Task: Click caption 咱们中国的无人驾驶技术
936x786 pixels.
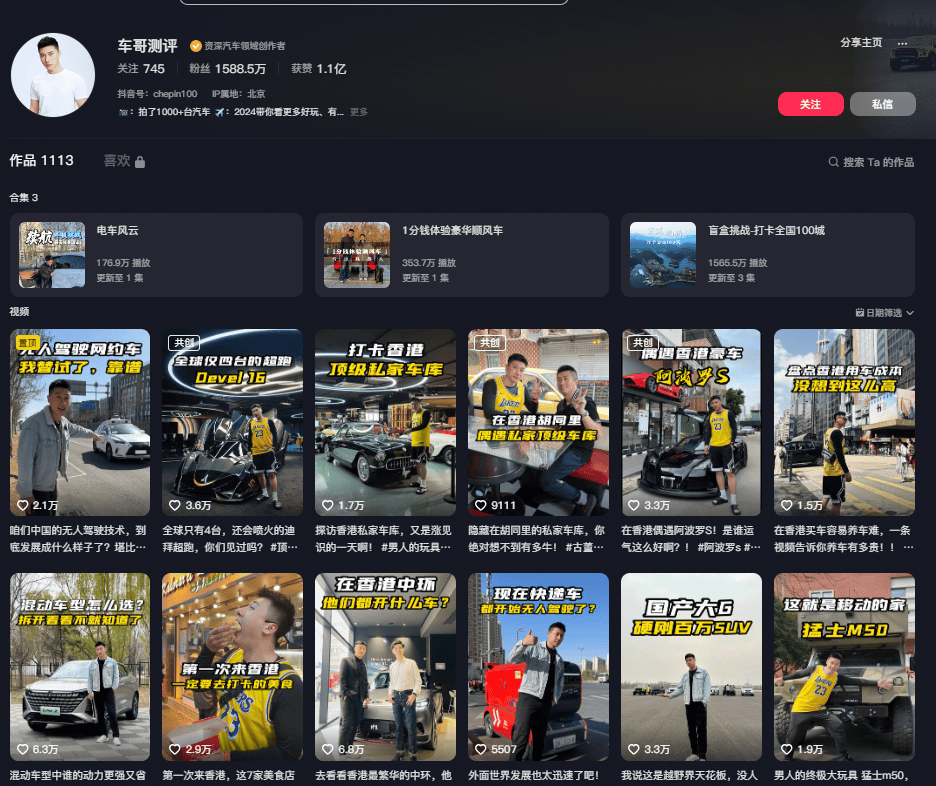Action: [78, 538]
